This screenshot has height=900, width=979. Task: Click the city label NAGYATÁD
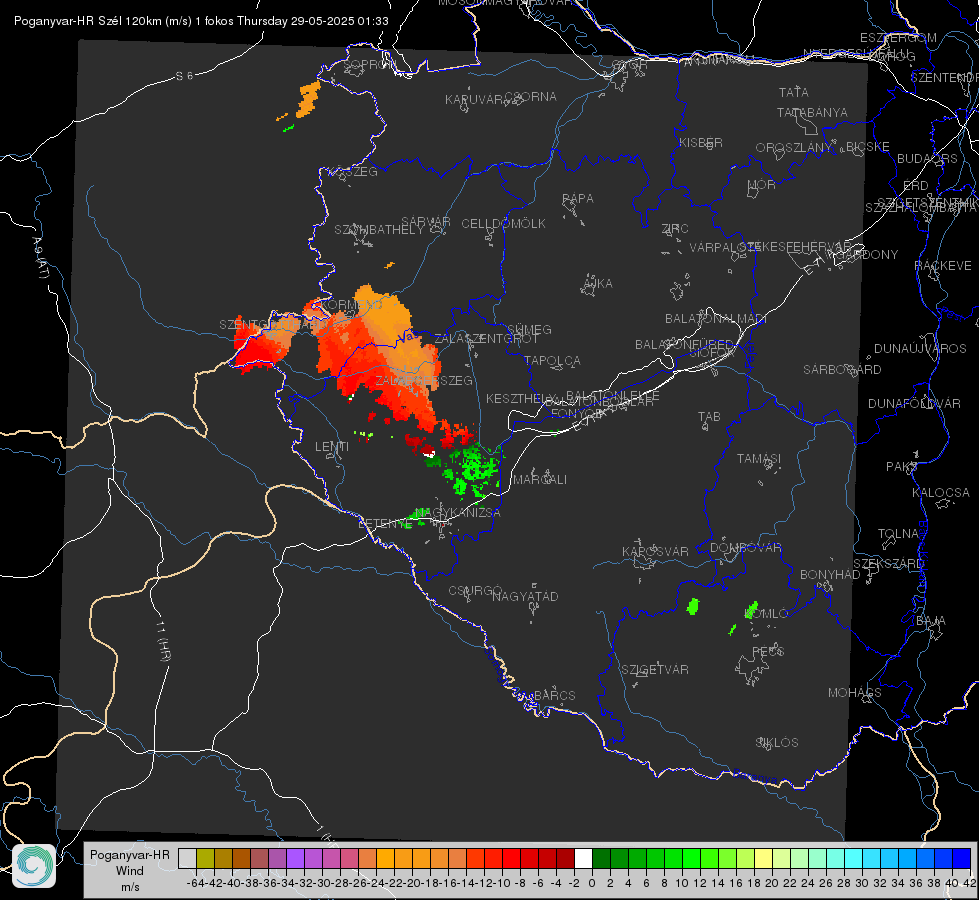pyautogui.click(x=525, y=596)
